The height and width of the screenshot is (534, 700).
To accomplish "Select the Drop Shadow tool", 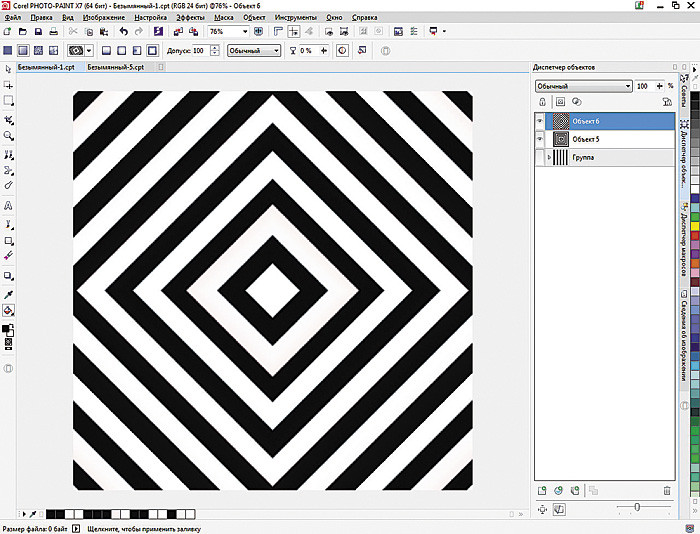I will (x=8, y=275).
